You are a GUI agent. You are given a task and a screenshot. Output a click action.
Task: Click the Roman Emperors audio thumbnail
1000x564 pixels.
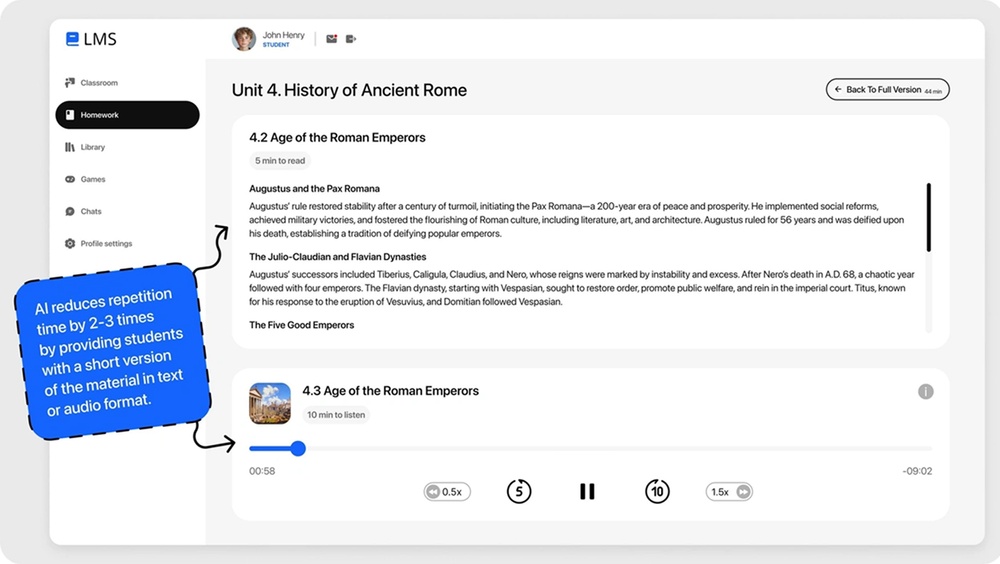pos(270,403)
